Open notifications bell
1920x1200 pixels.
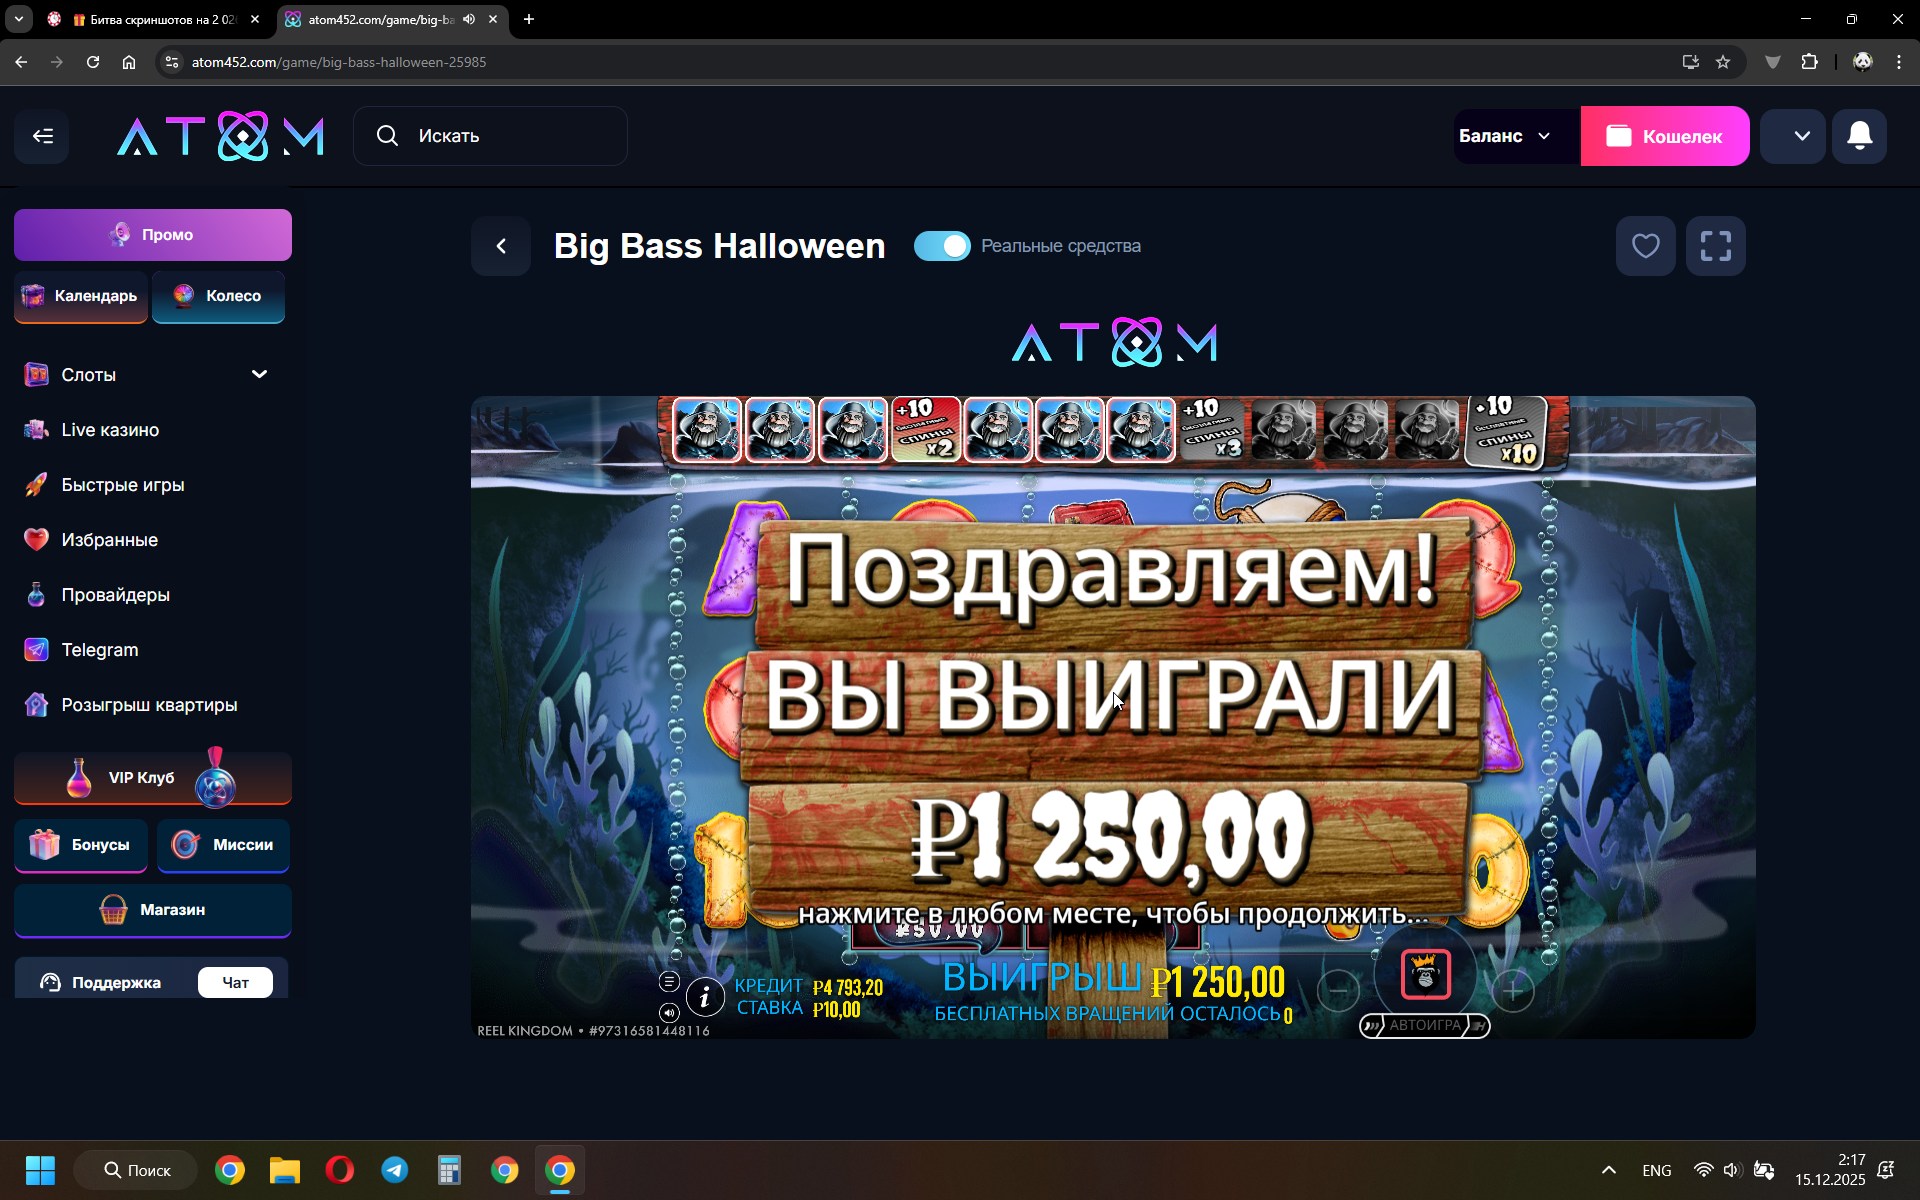click(1859, 136)
